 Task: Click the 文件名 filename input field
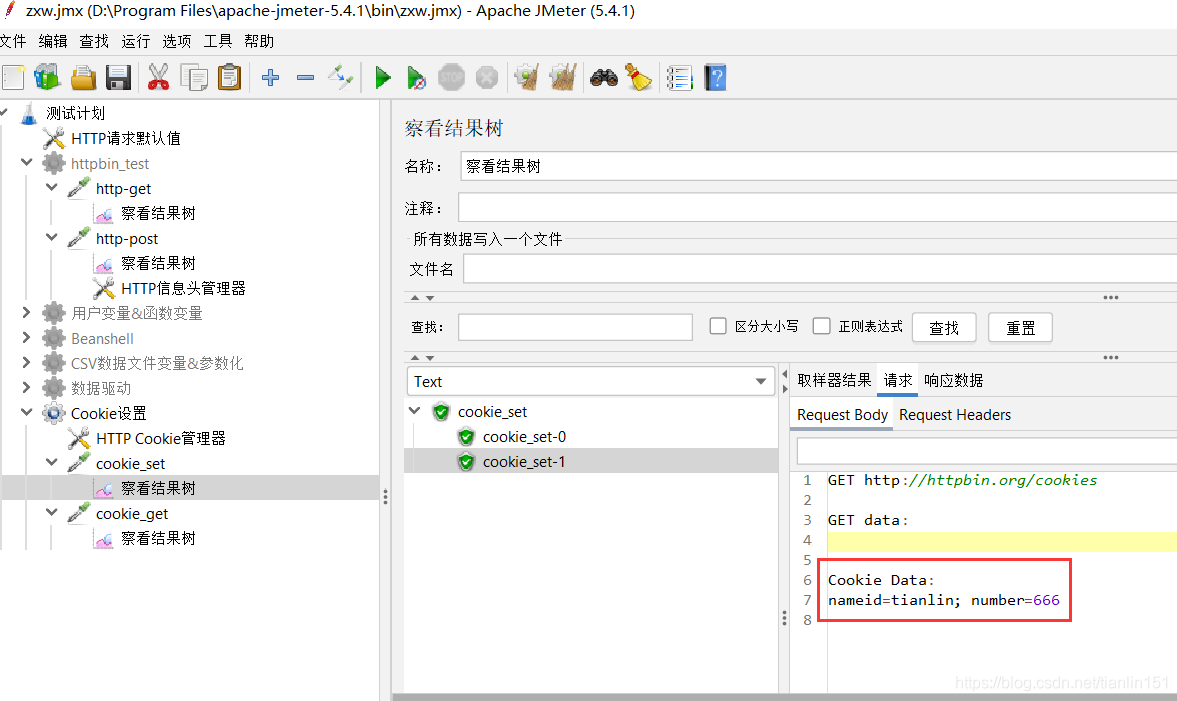(x=820, y=269)
